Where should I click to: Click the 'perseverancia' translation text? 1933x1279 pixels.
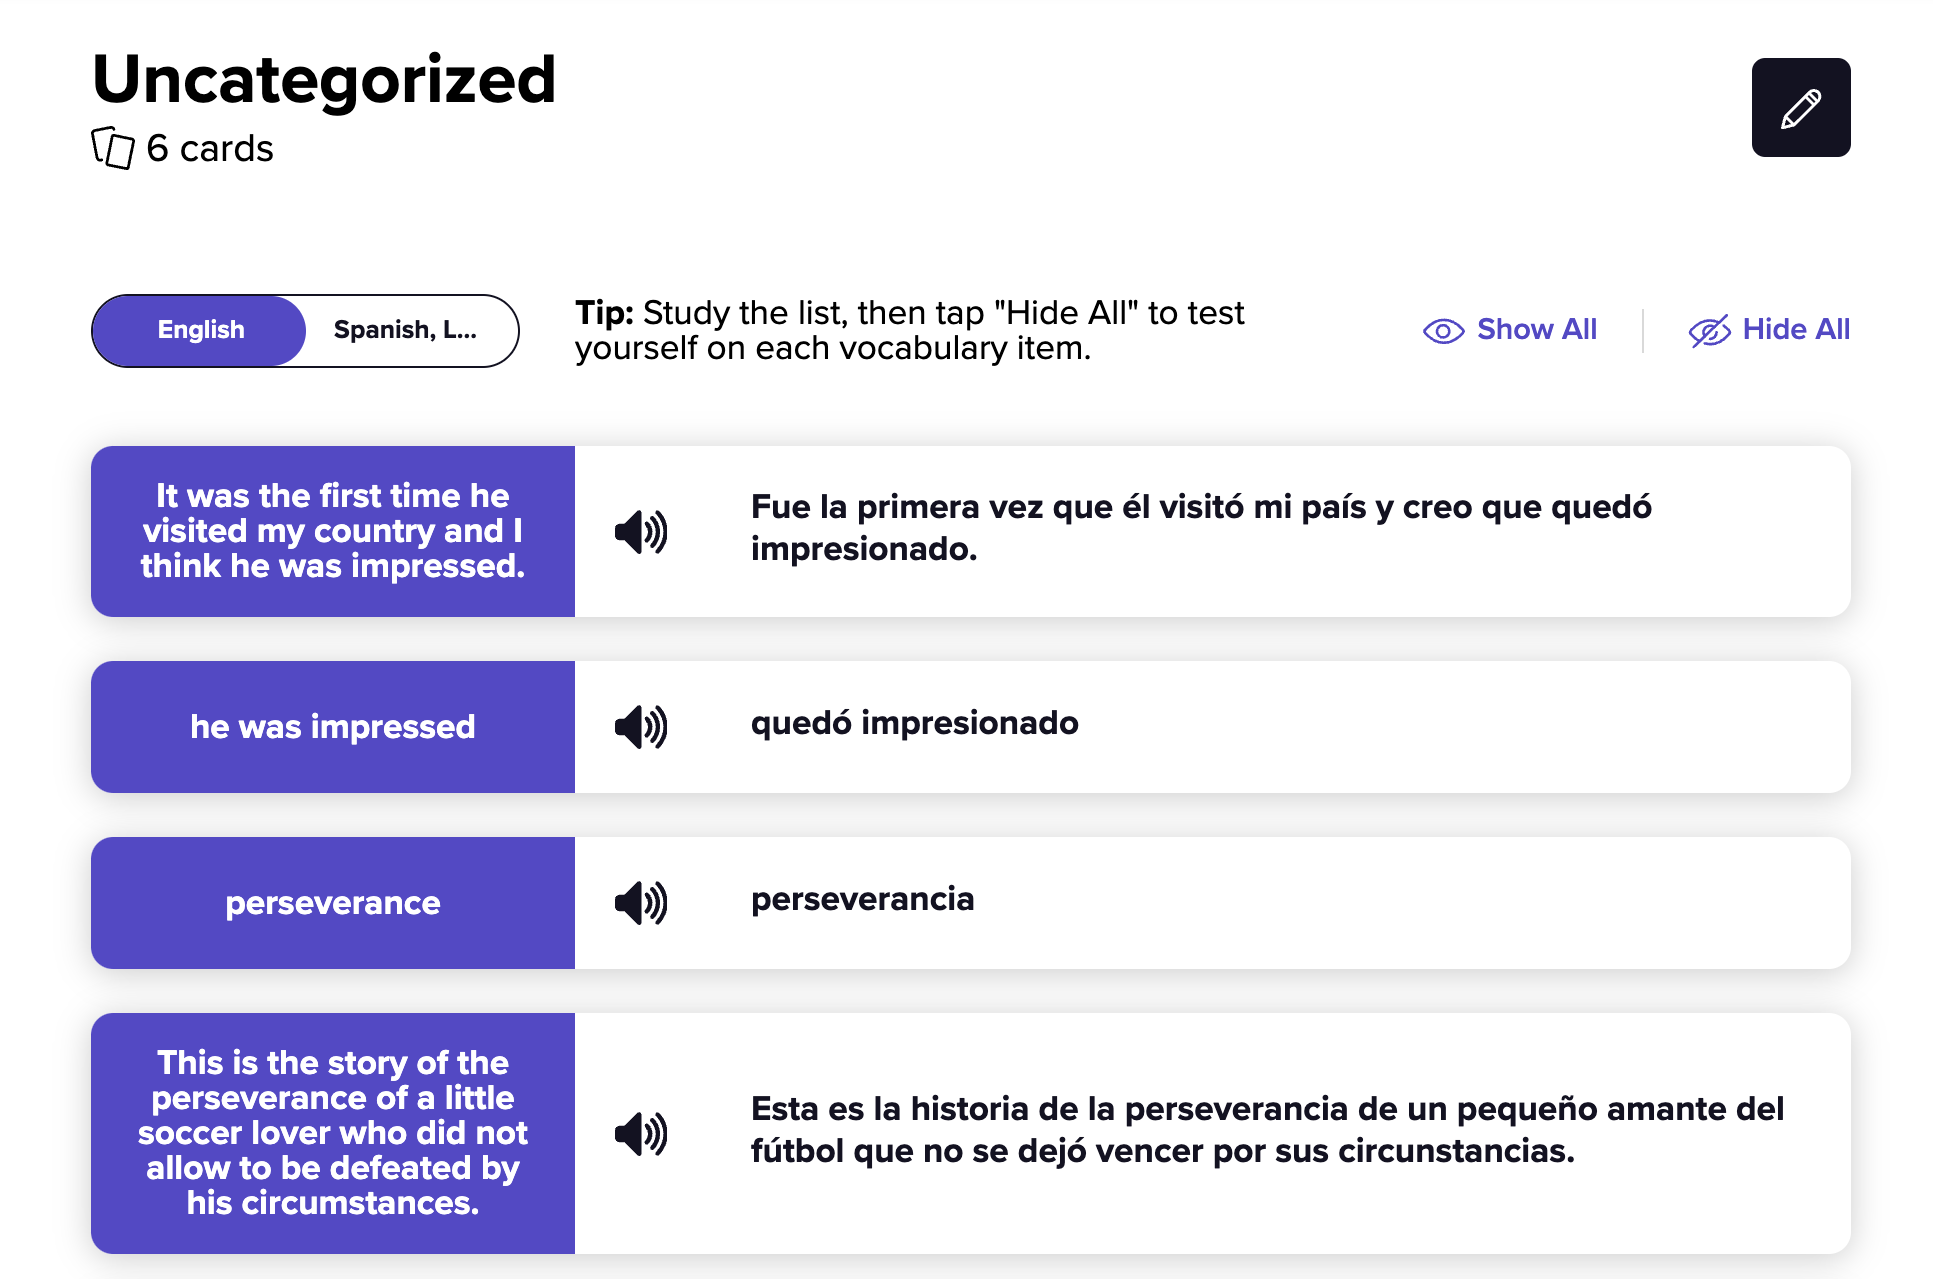tap(862, 899)
